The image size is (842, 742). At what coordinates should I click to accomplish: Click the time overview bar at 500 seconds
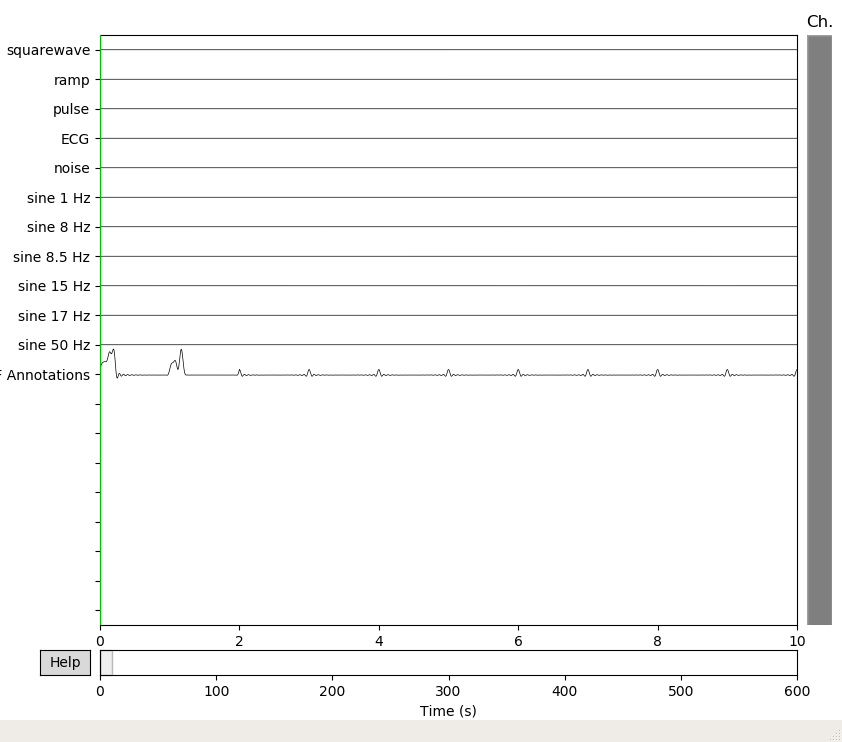pos(681,663)
